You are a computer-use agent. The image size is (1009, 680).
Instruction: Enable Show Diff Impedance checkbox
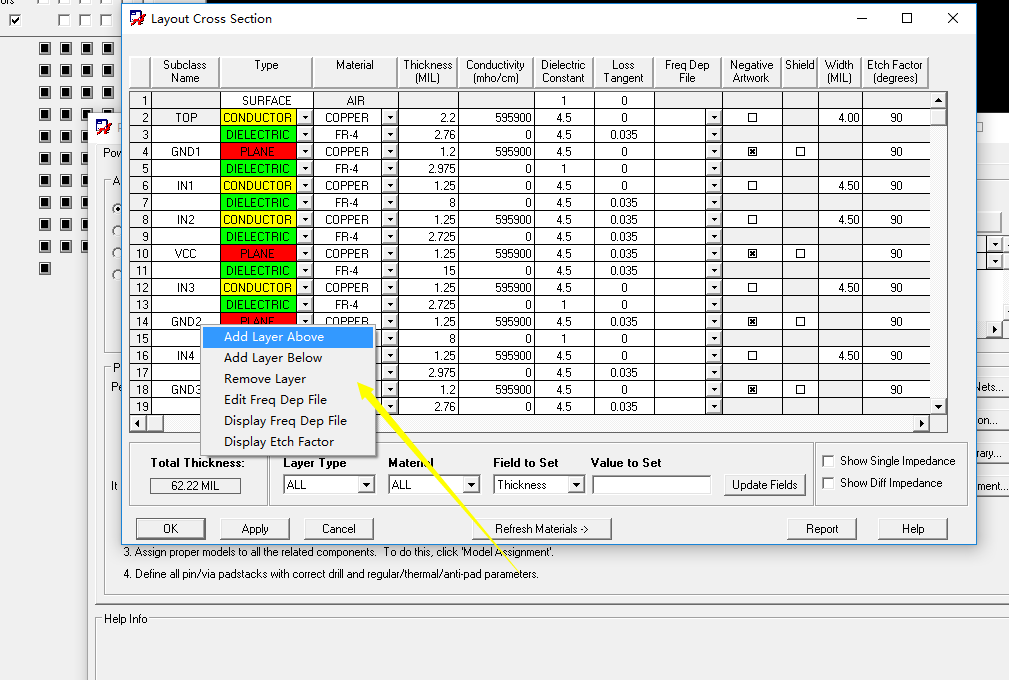(x=828, y=483)
